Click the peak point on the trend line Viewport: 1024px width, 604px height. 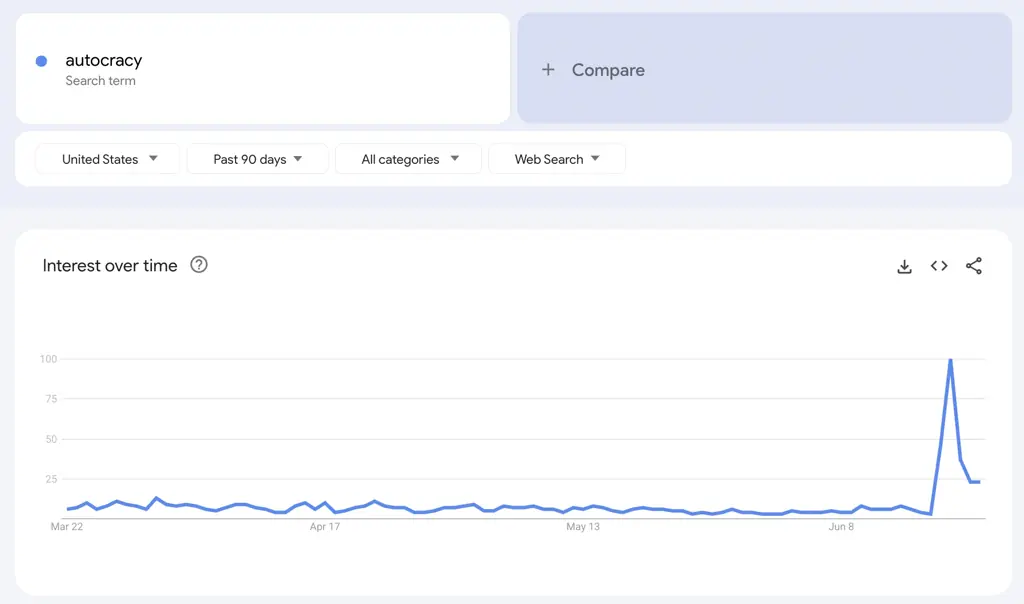951,359
